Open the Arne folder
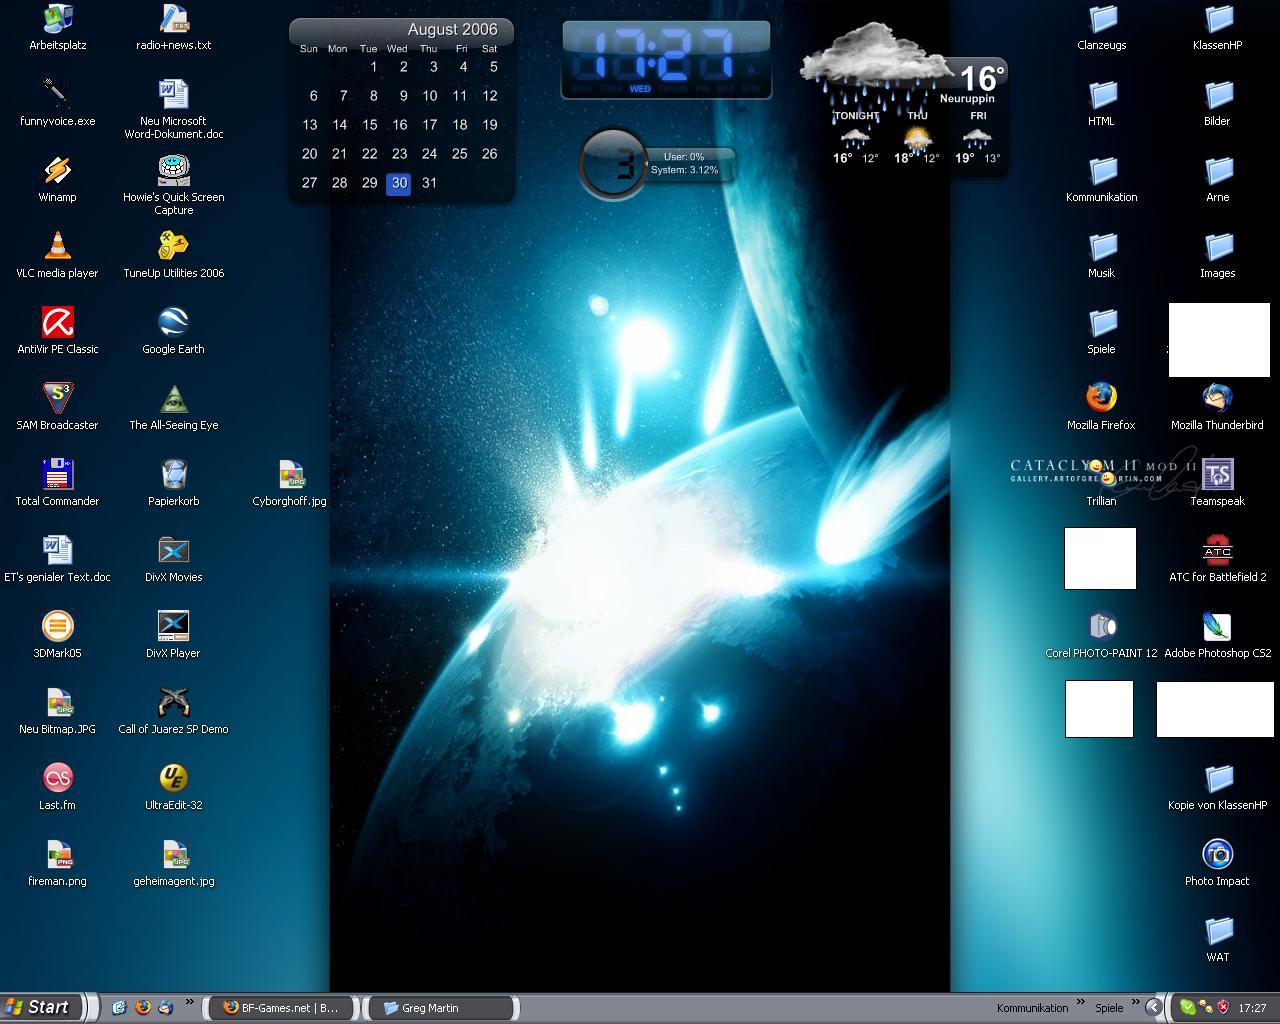The image size is (1280, 1024). click(1217, 179)
